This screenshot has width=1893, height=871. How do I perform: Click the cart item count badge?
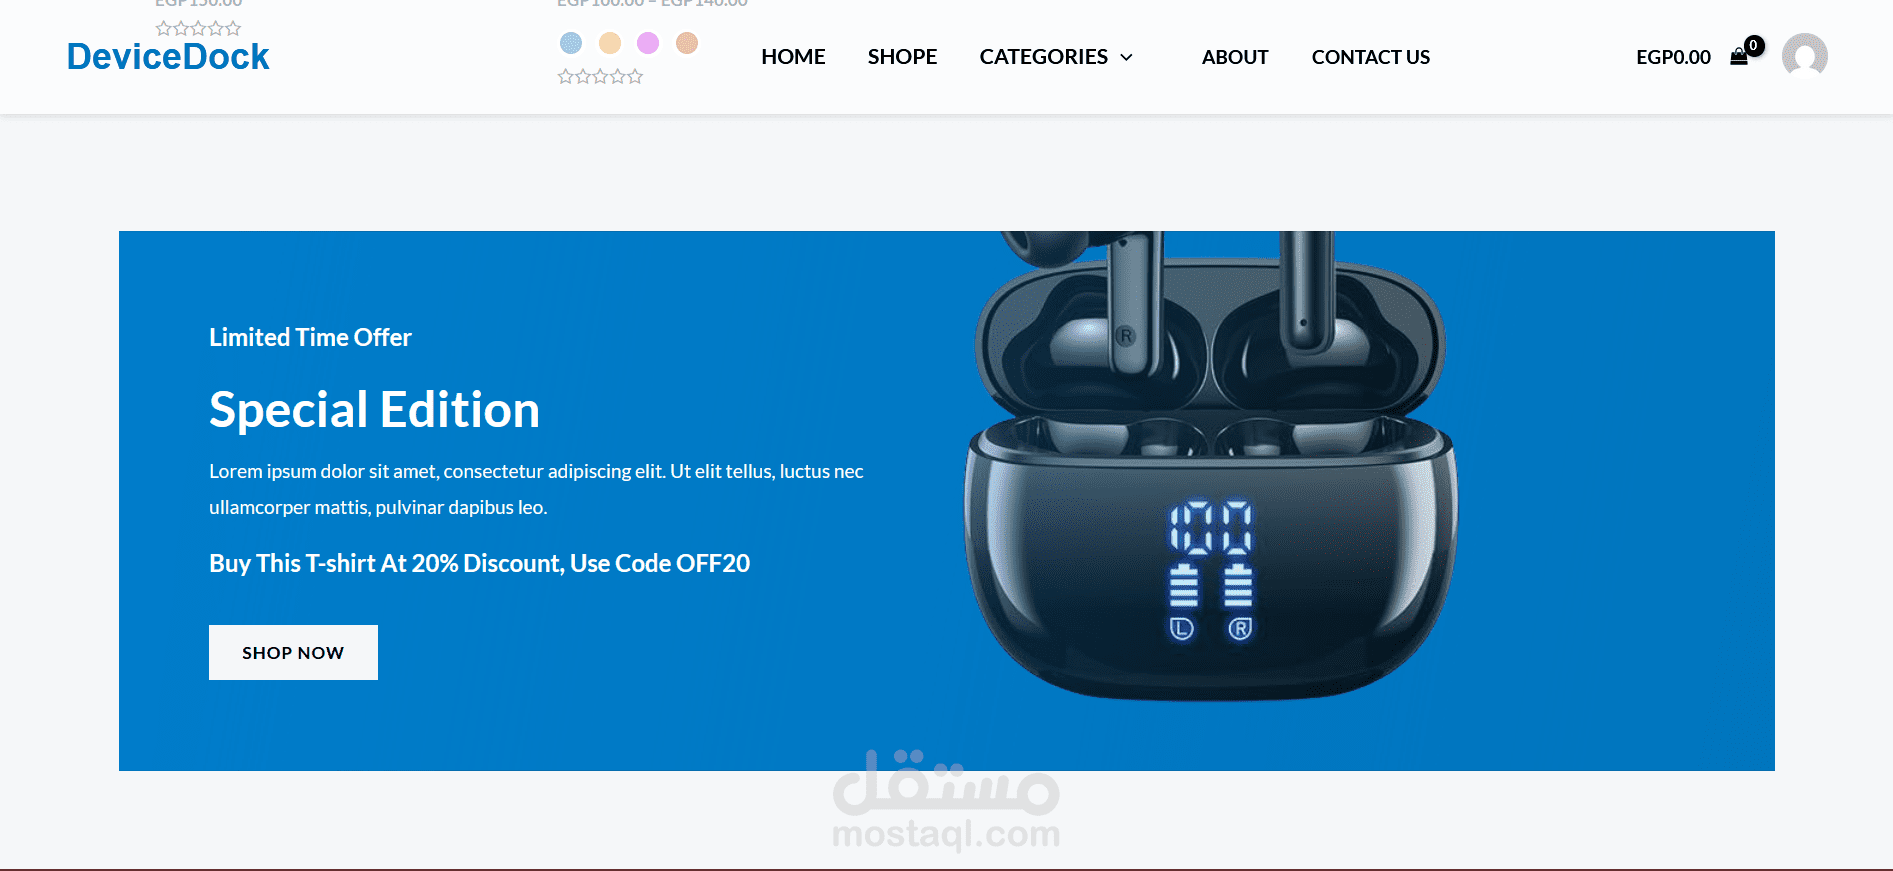click(x=1754, y=45)
